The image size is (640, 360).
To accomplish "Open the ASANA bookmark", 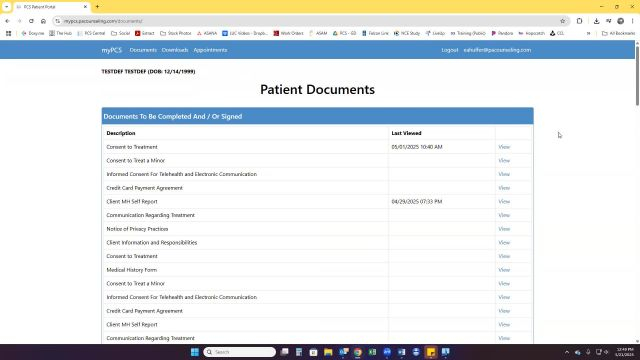I will click(x=207, y=33).
